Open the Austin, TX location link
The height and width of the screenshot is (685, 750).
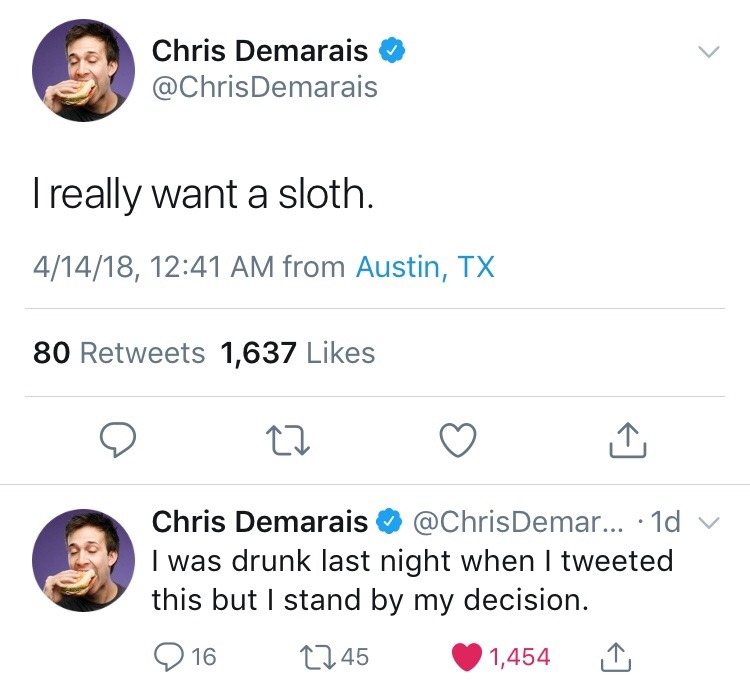[425, 267]
